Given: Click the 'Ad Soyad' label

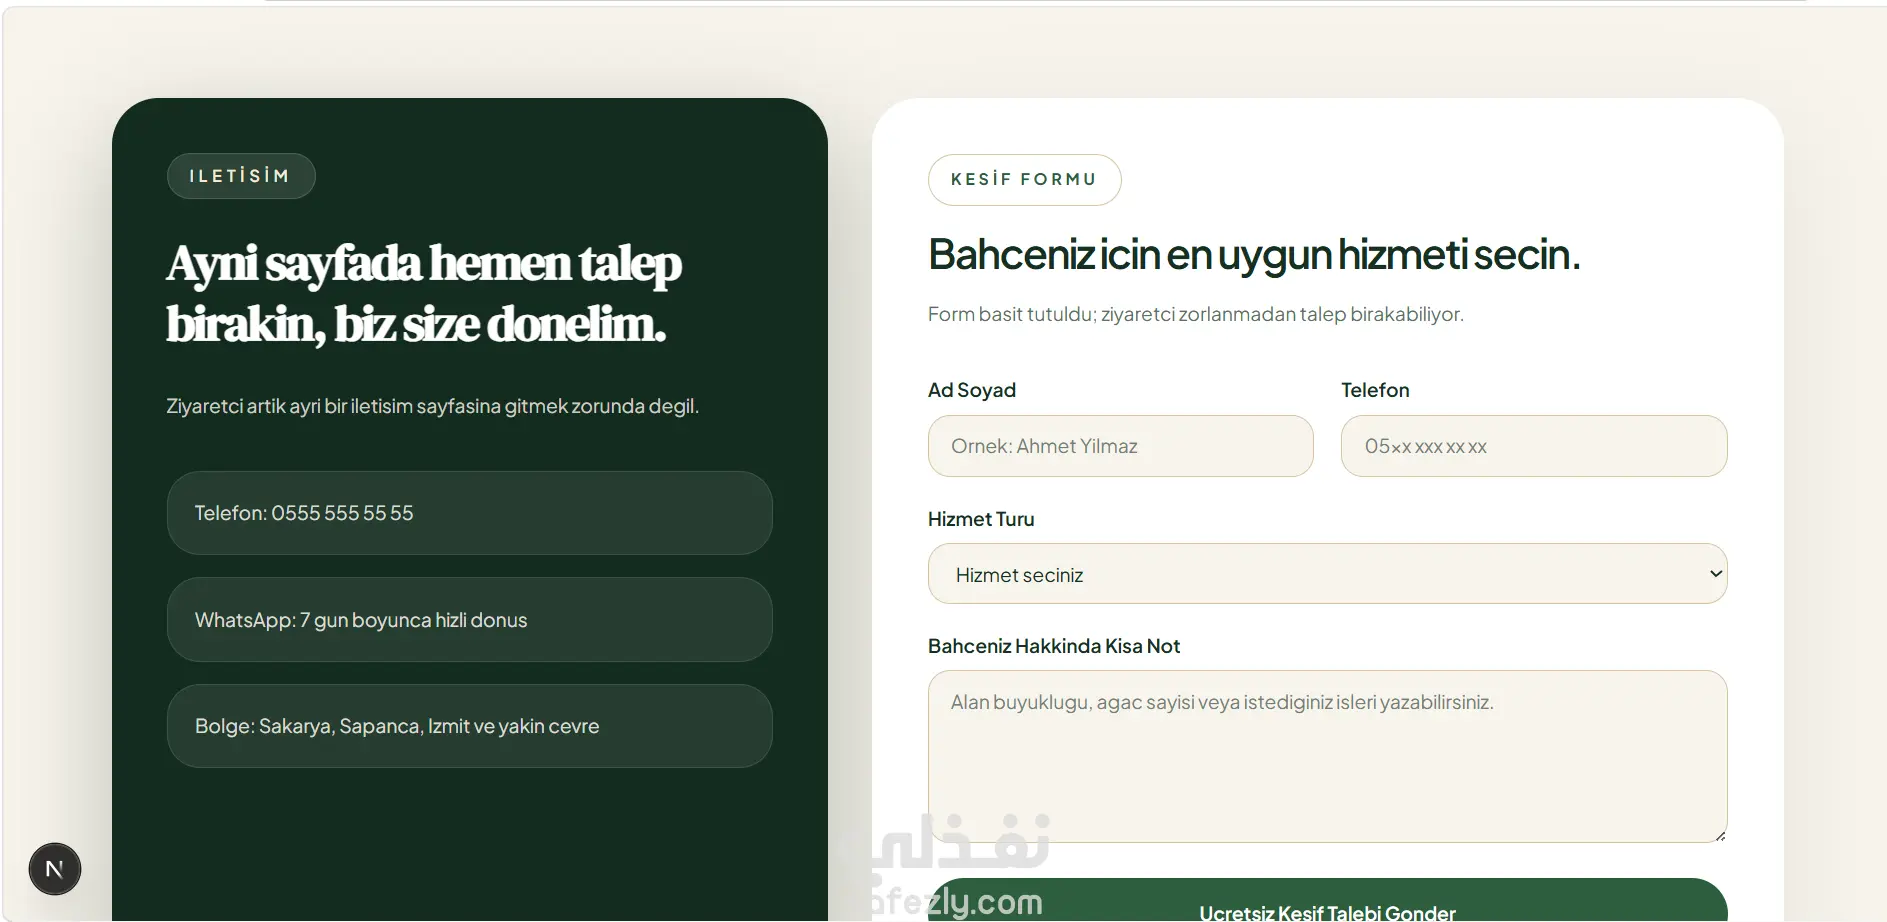Looking at the screenshot, I should pyautogui.click(x=972, y=390).
